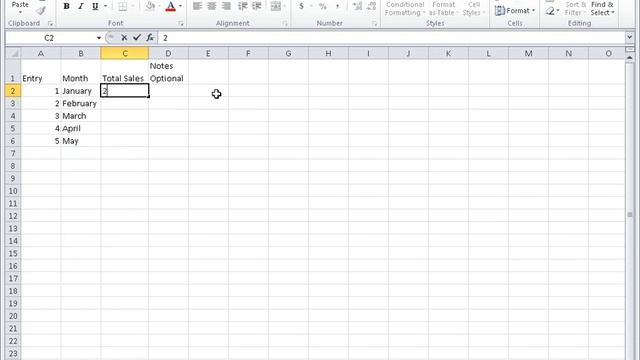Apply Comma Style format
The width and height of the screenshot is (640, 360).
click(337, 6)
